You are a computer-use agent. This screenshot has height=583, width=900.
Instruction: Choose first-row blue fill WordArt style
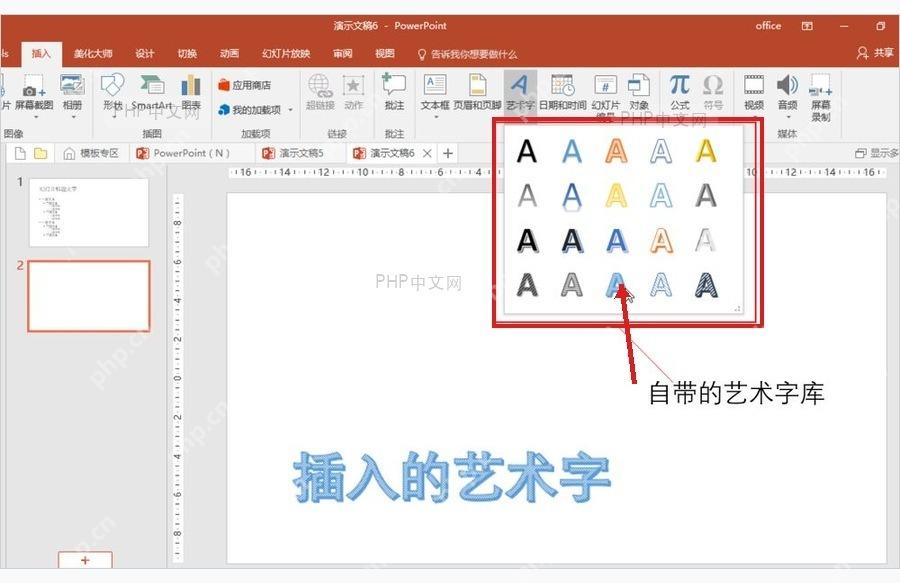coord(571,151)
